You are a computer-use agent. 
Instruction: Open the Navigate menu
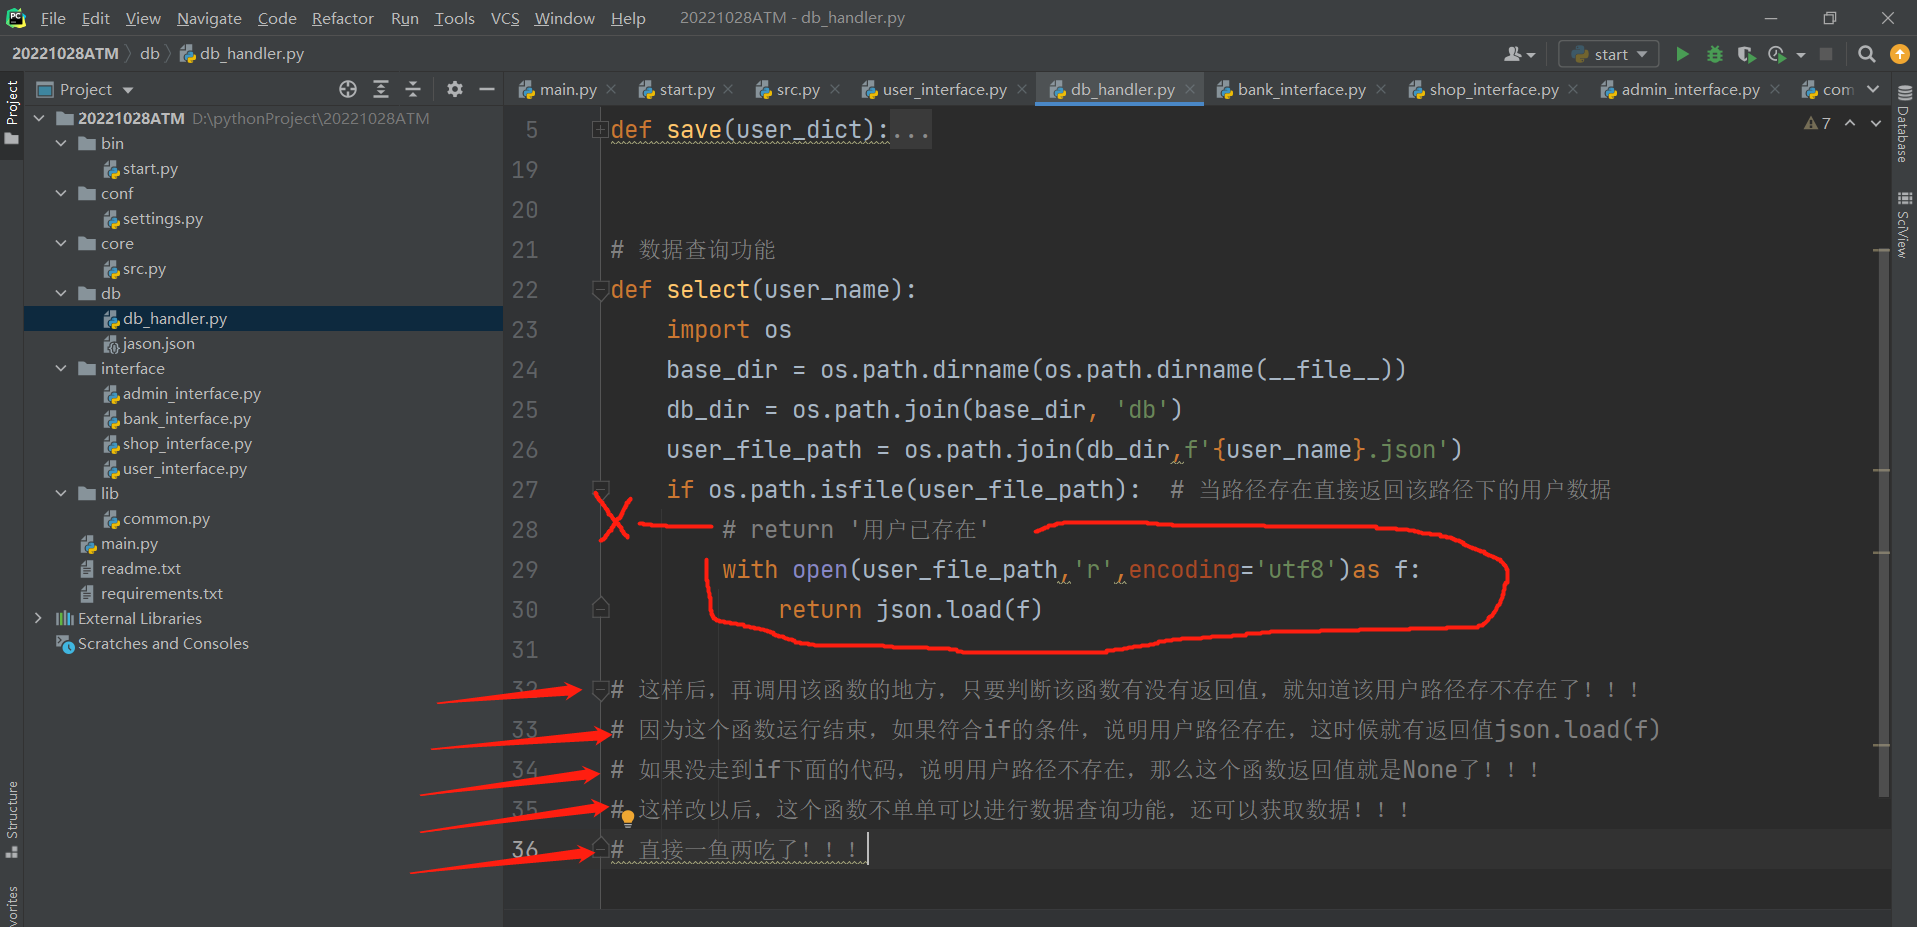pyautogui.click(x=209, y=18)
